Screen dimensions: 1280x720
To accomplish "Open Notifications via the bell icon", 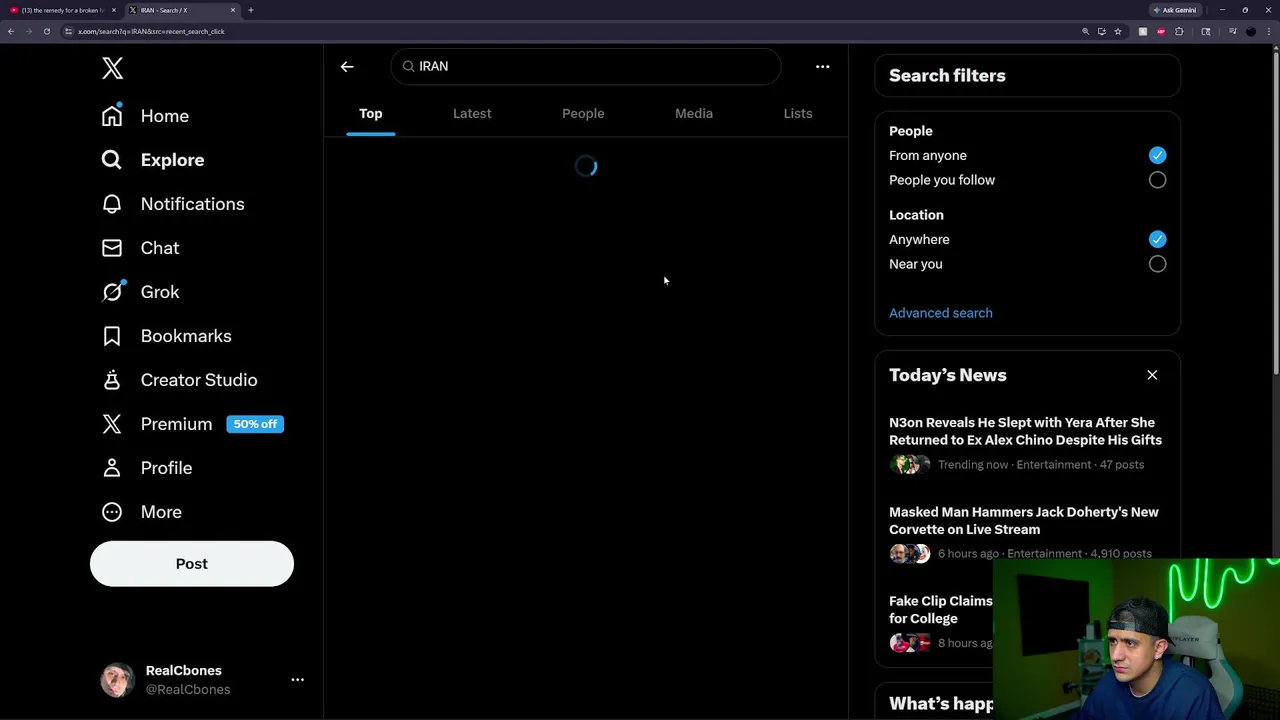I will click(x=112, y=204).
